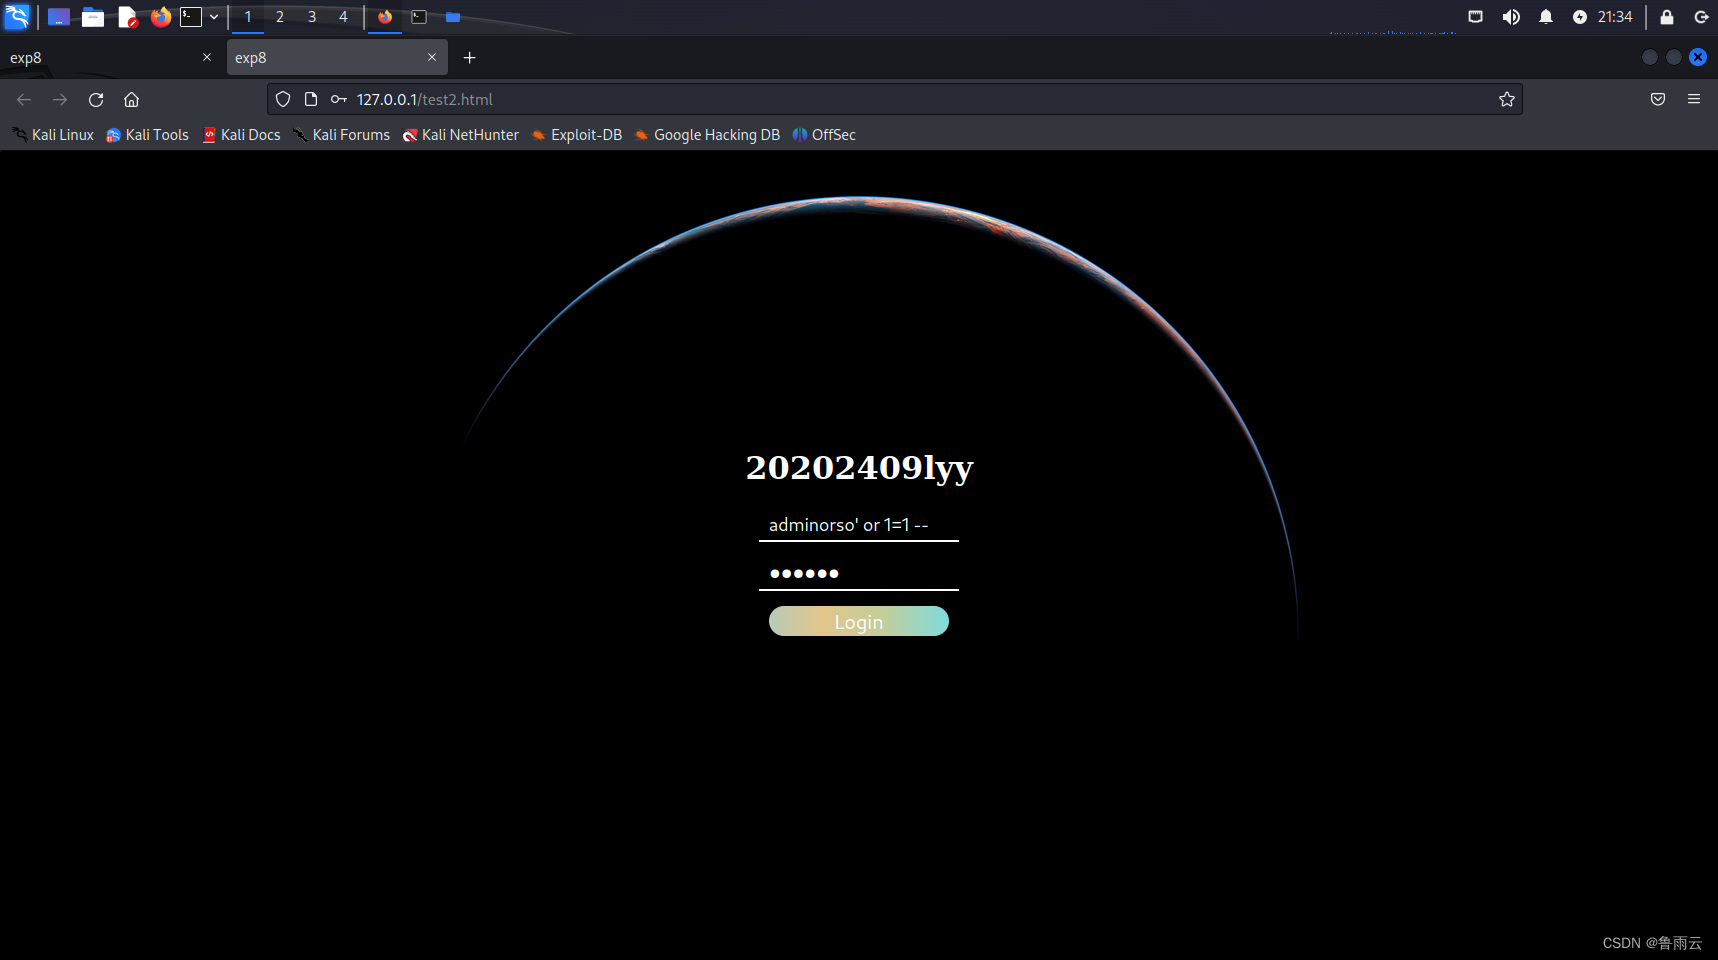Viewport: 1718px width, 960px height.
Task: Close the active exp8 tab
Action: coord(432,57)
